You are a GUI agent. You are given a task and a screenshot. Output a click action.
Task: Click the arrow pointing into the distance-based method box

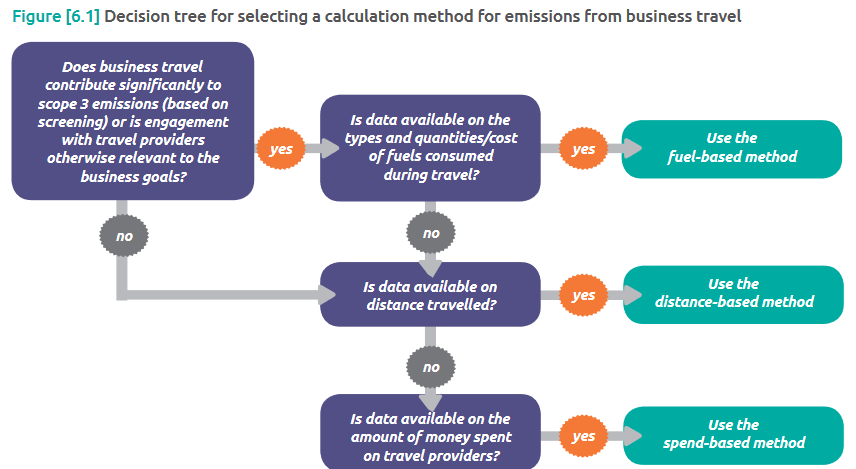point(620,295)
